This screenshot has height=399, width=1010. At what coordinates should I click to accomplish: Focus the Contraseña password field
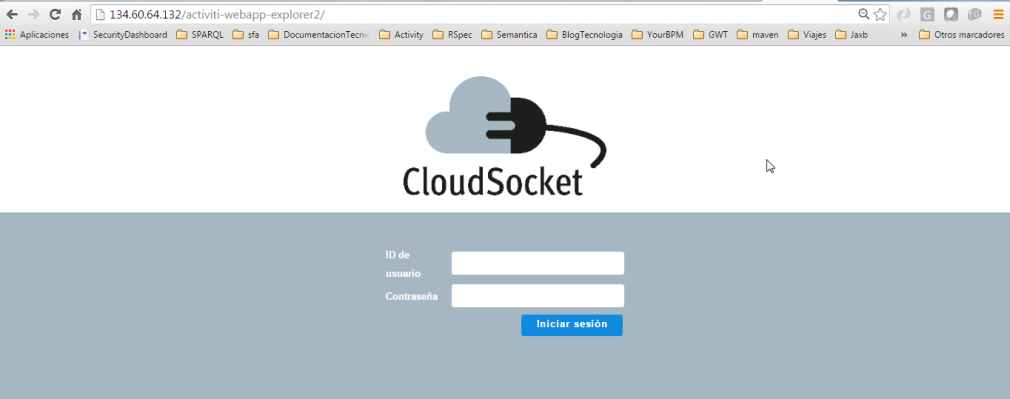tap(538, 296)
